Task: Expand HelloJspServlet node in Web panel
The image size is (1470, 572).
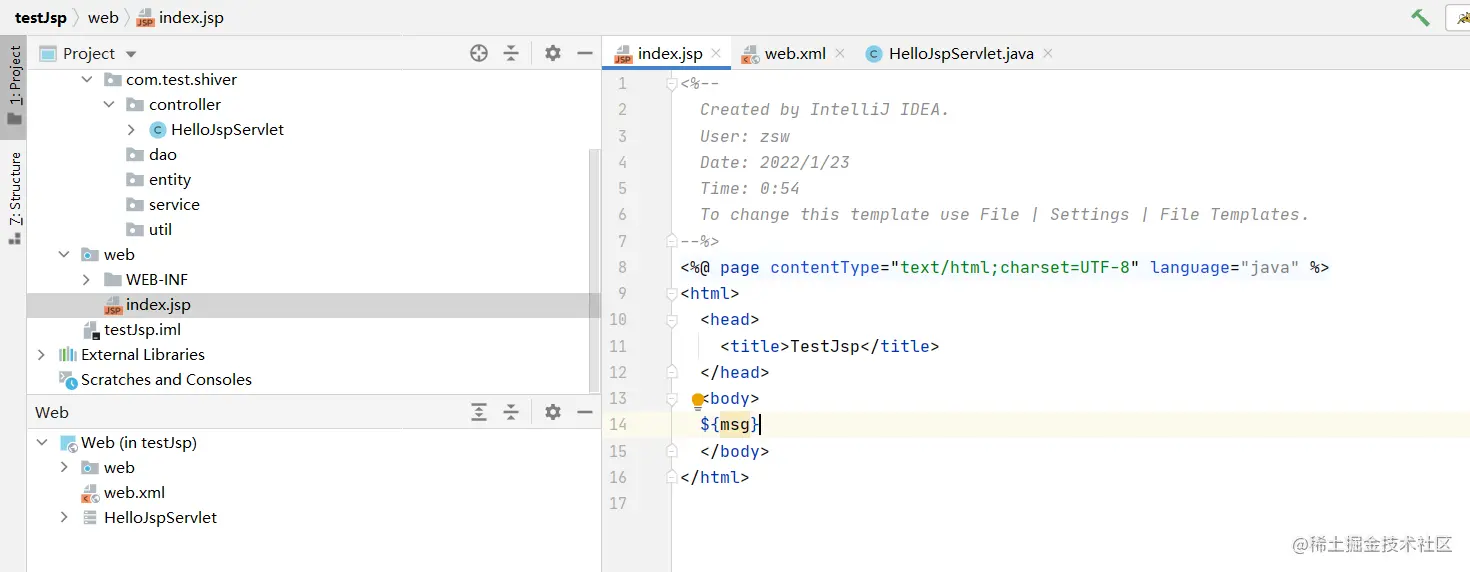Action: [x=65, y=517]
